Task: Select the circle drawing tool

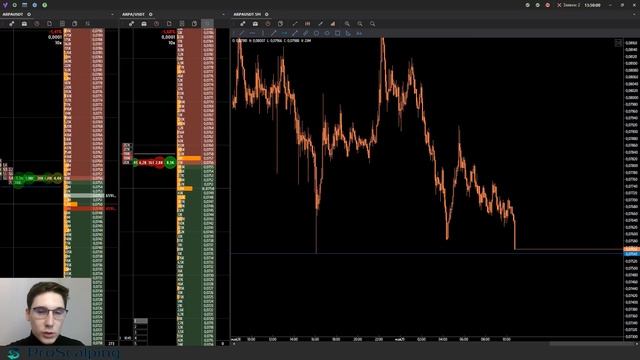Action: point(316,33)
